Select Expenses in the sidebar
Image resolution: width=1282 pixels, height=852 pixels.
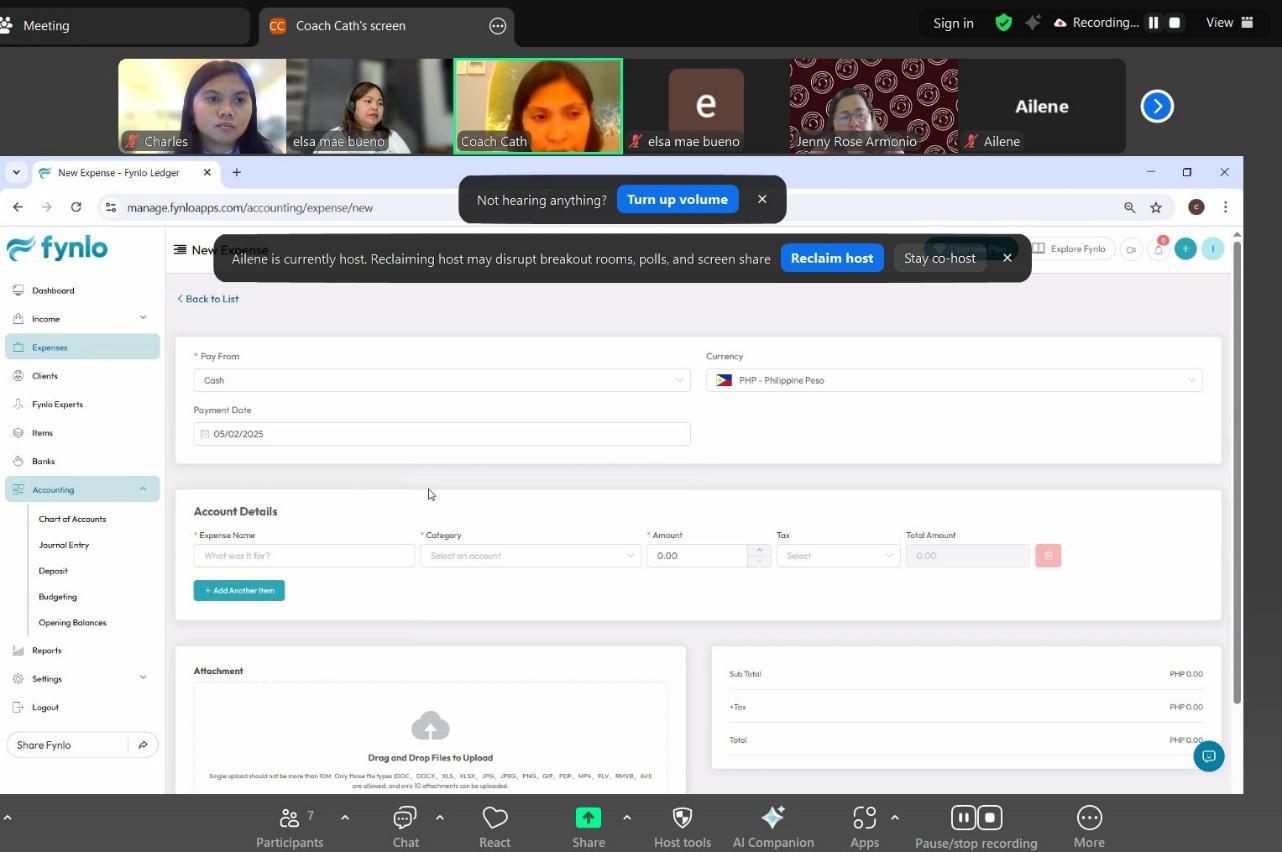point(82,347)
